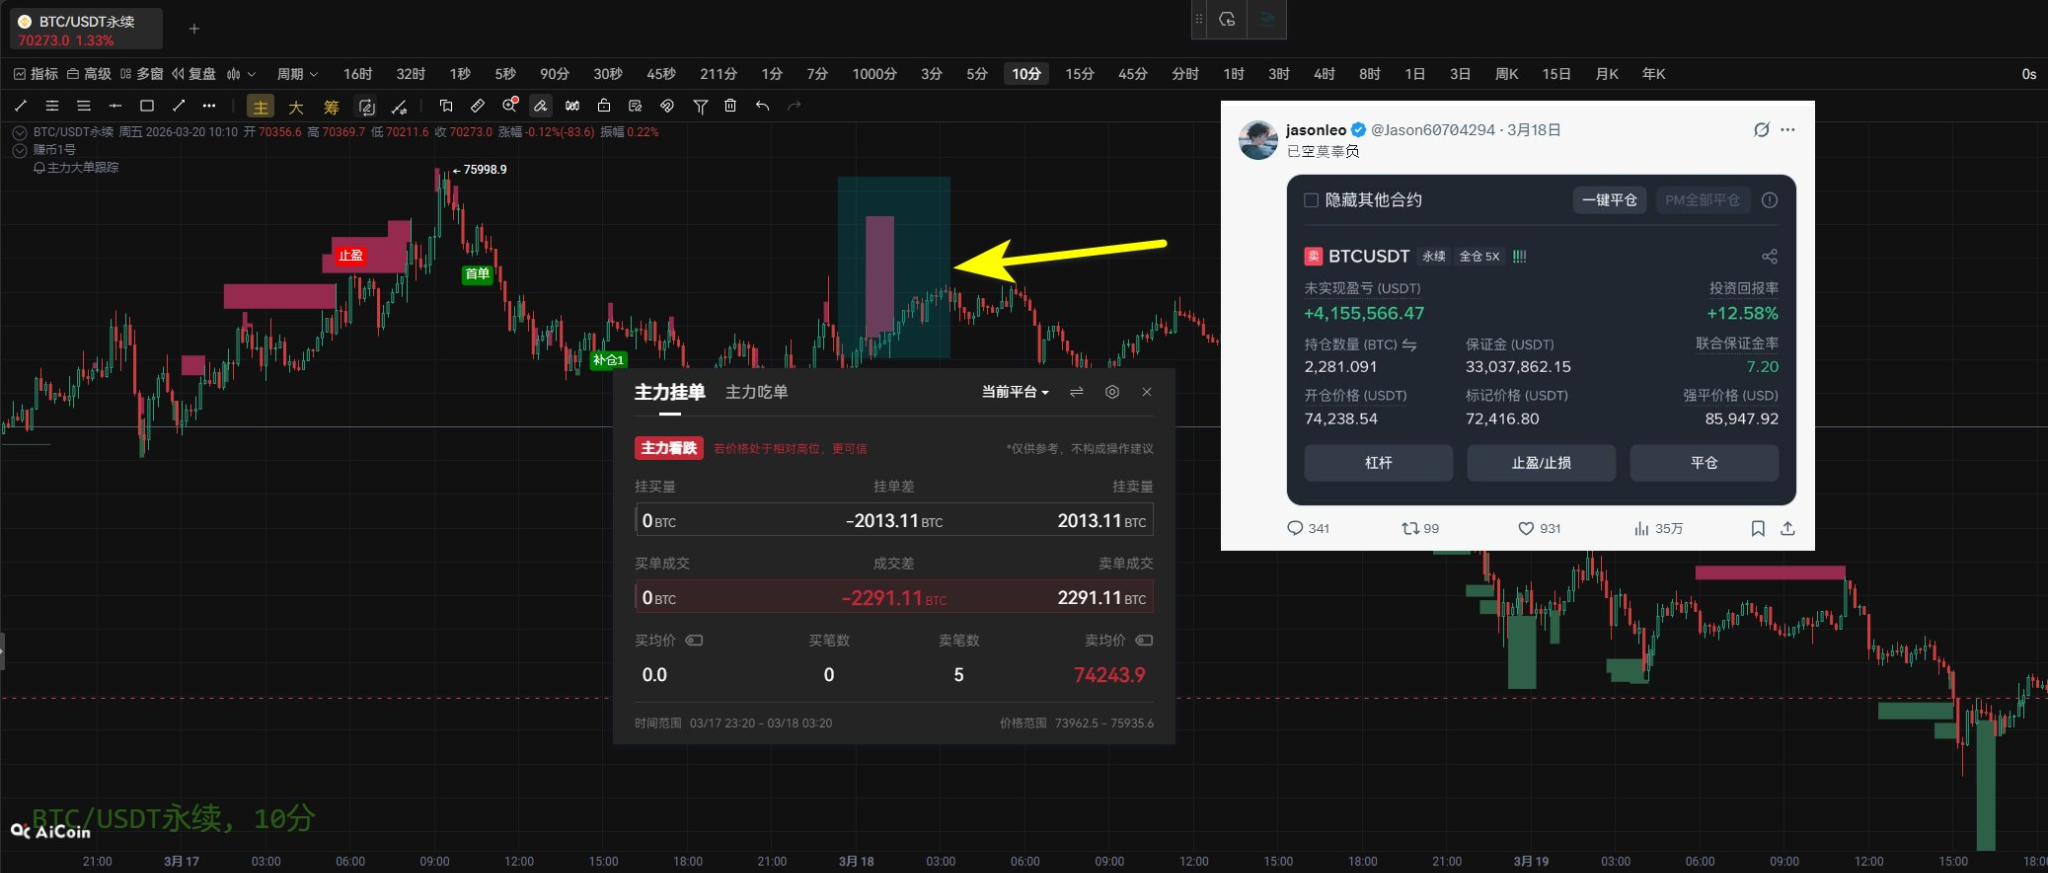Expand the chart style candlestick dropdown
The image size is (2048, 873).
click(x=241, y=74)
